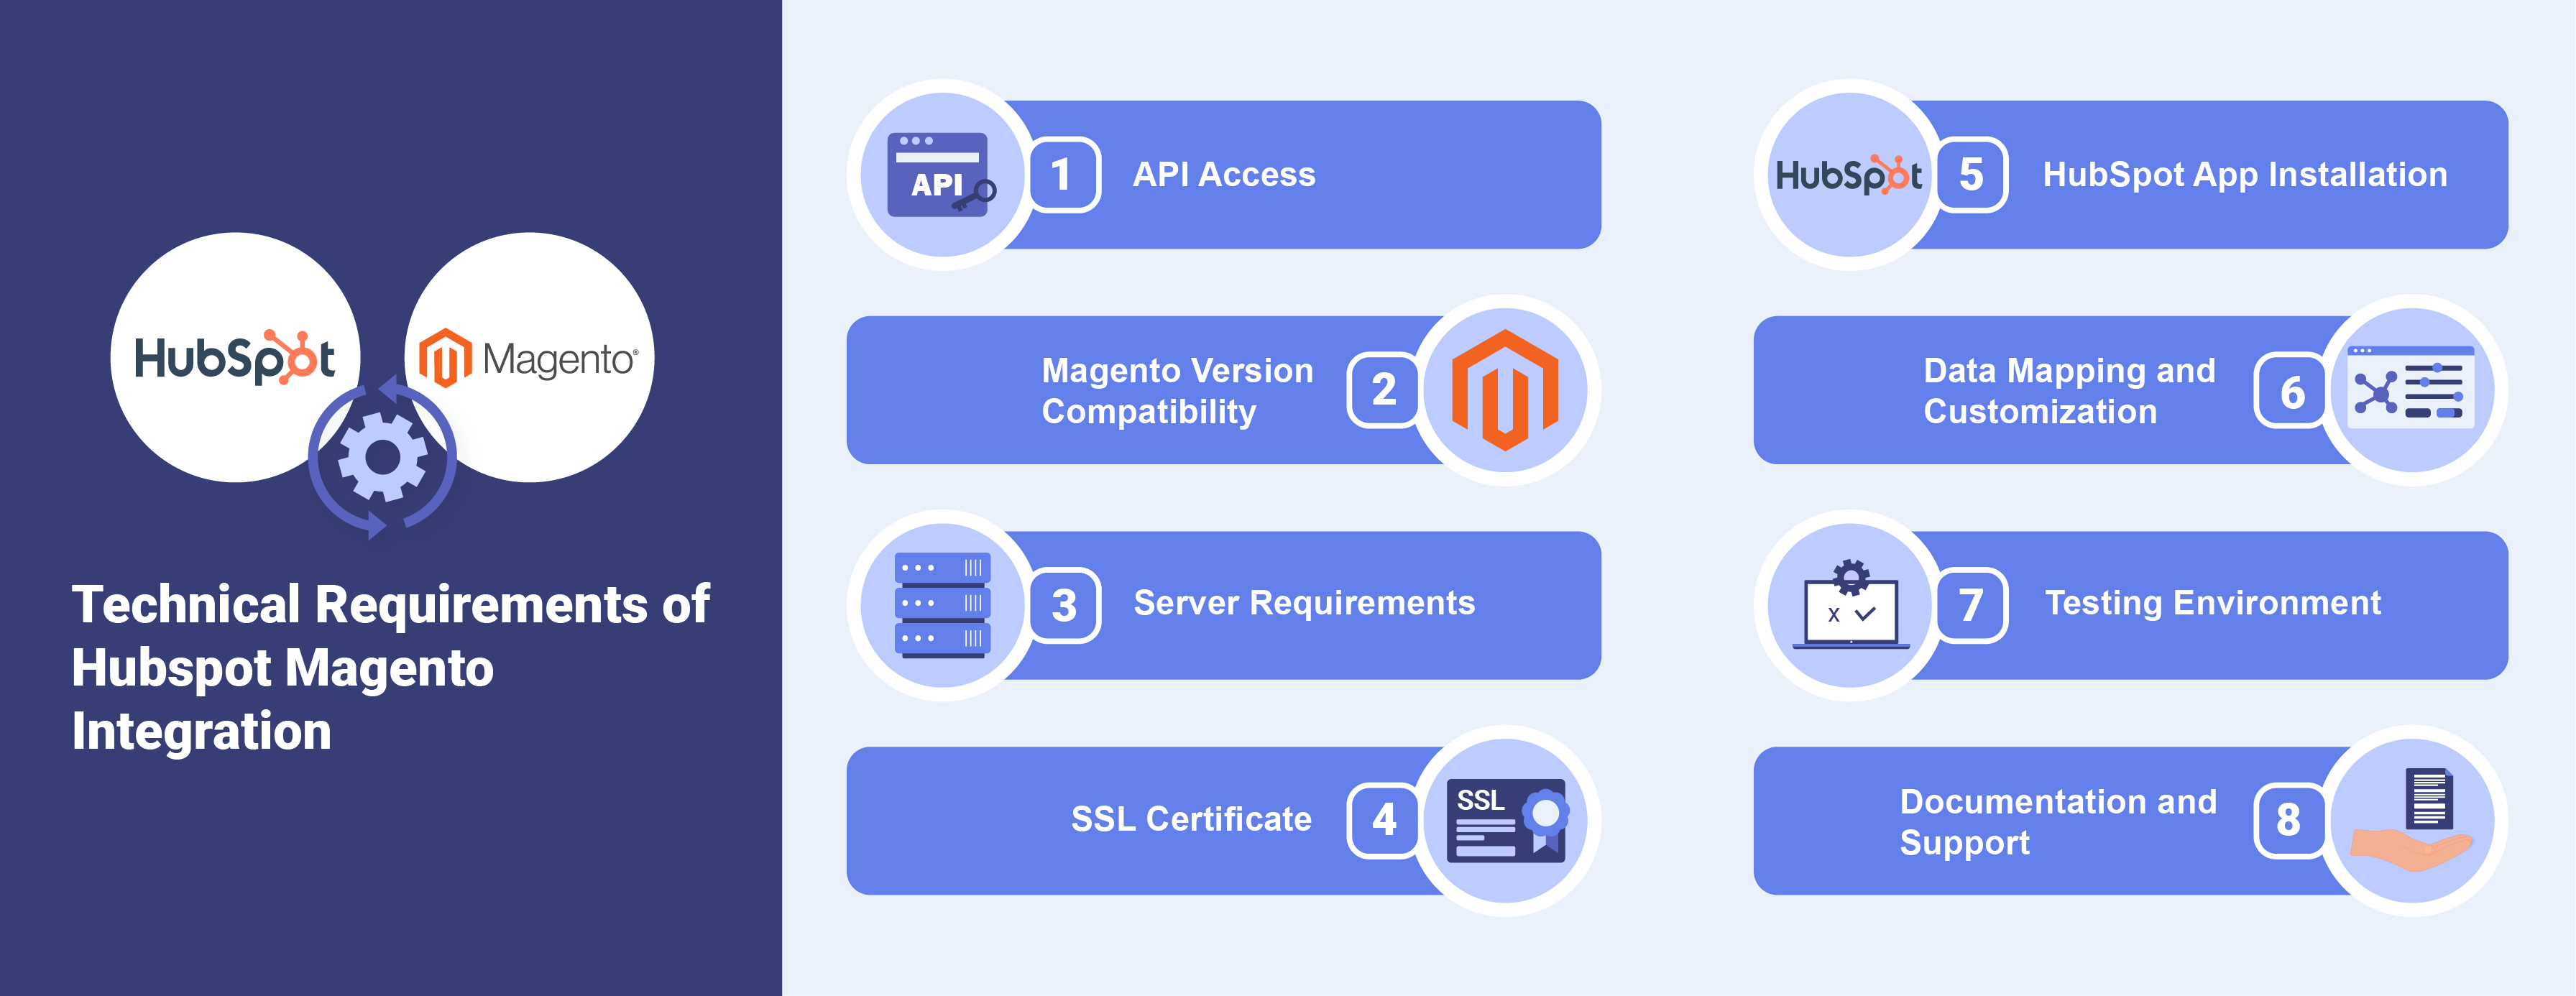Click the 'Testing Environment' label
2576x996 pixels.
click(2212, 603)
